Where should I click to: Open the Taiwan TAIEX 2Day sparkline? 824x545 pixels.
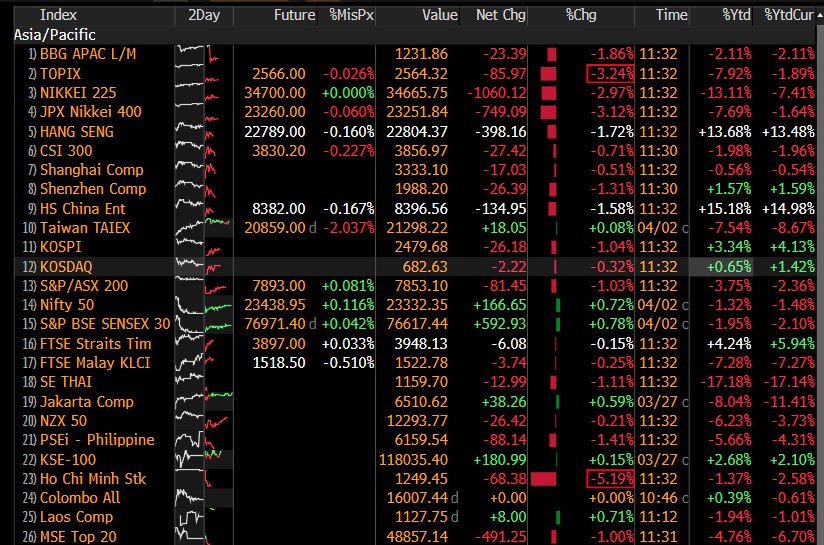[x=204, y=228]
